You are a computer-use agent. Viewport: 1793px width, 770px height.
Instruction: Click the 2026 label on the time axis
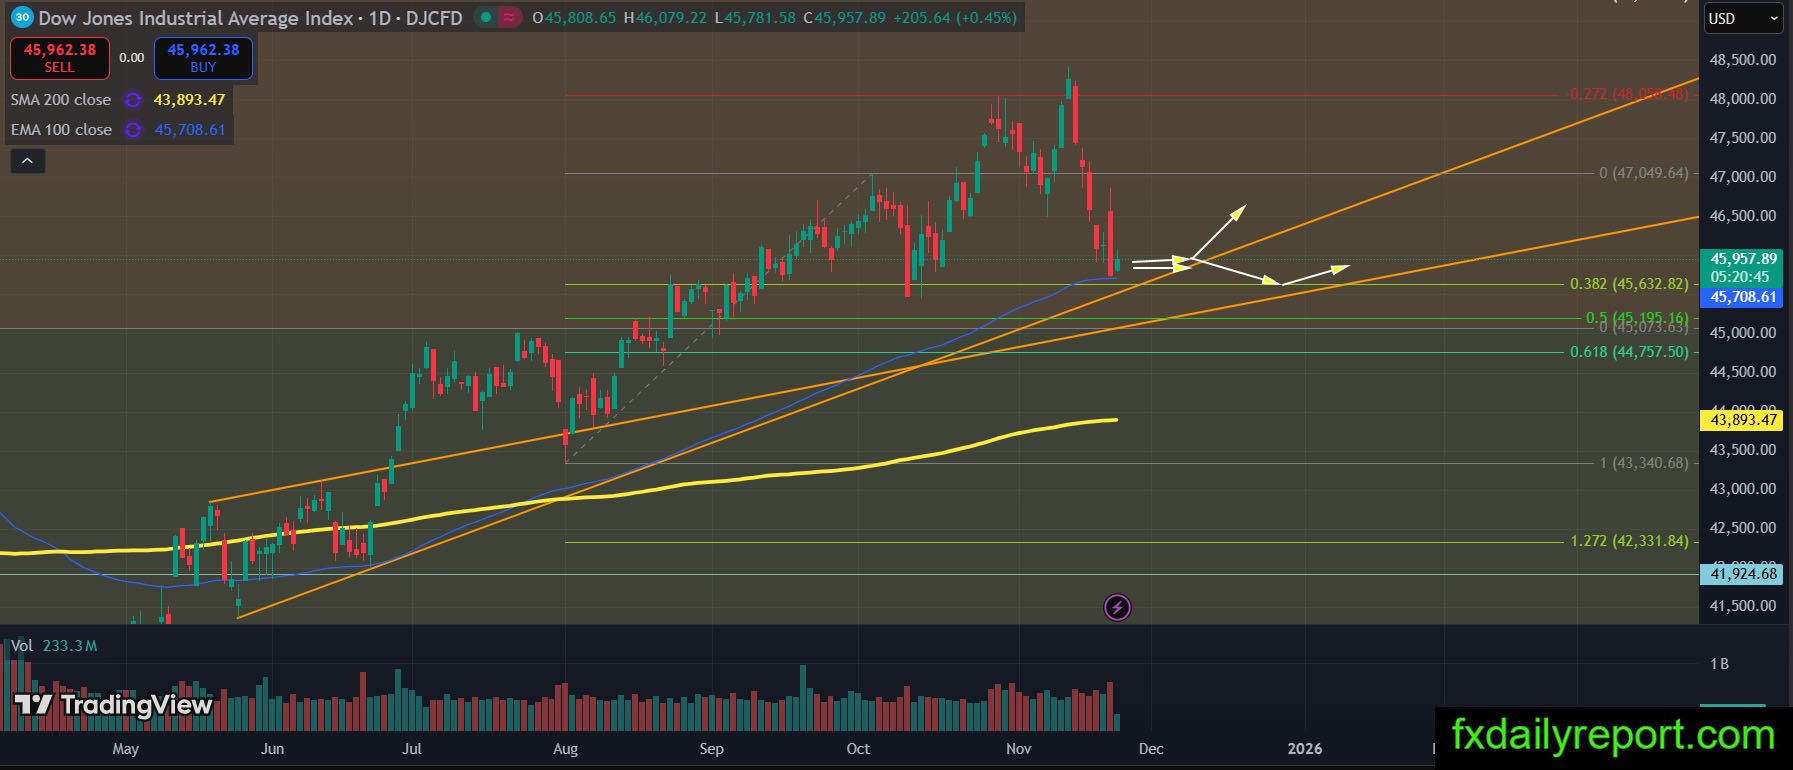tap(1305, 749)
